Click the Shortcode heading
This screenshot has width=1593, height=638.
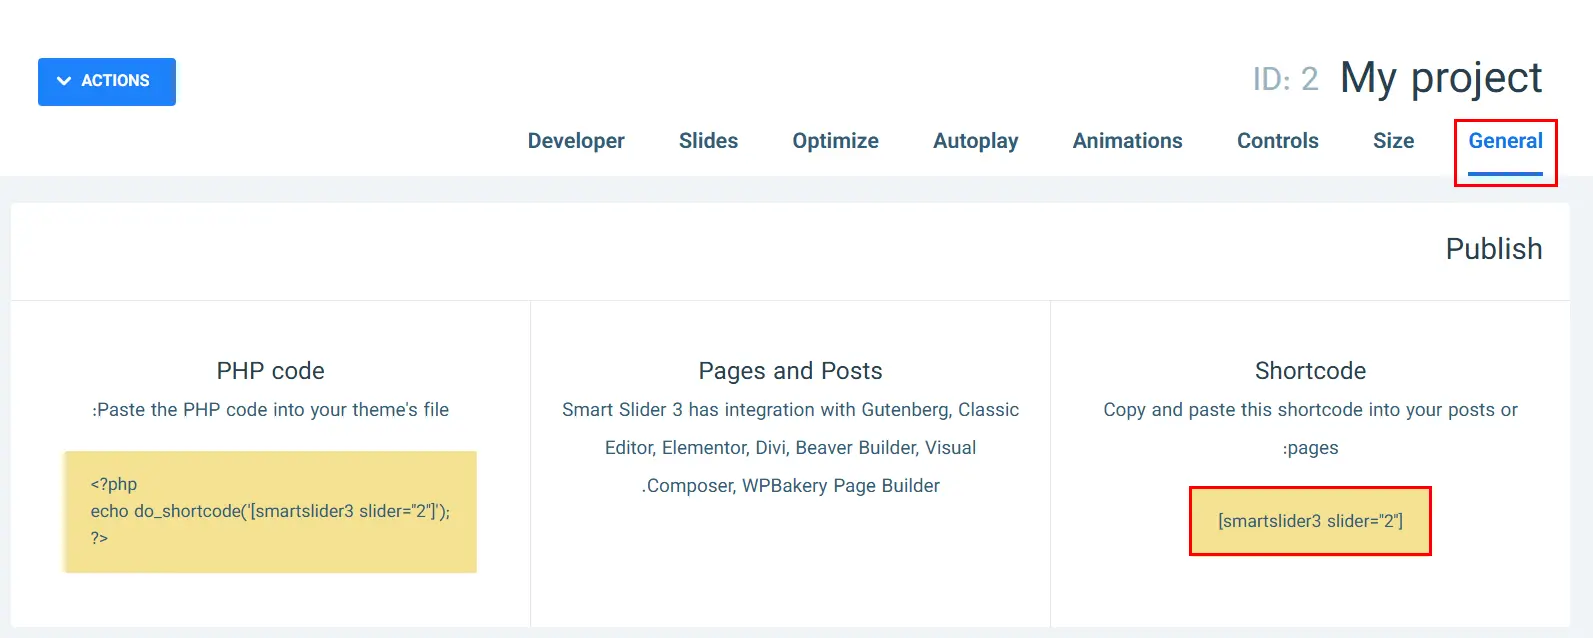1310,371
